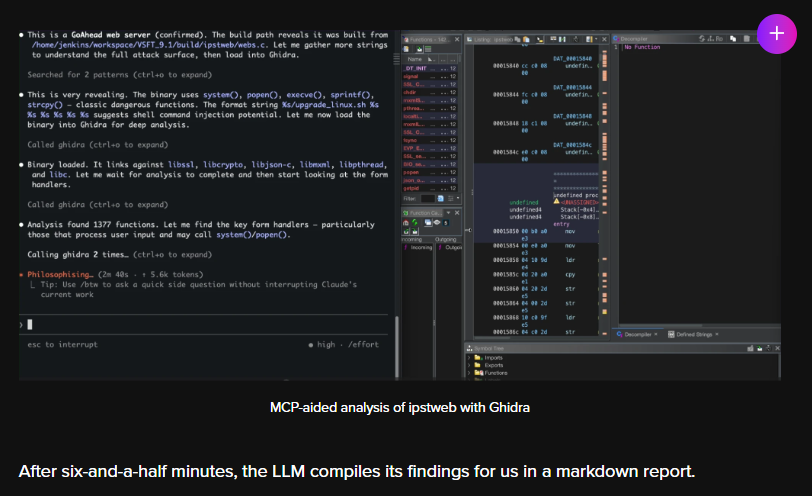Screen dimensions: 812x496
Task: Close the Defined Strings tab
Action: click(717, 334)
